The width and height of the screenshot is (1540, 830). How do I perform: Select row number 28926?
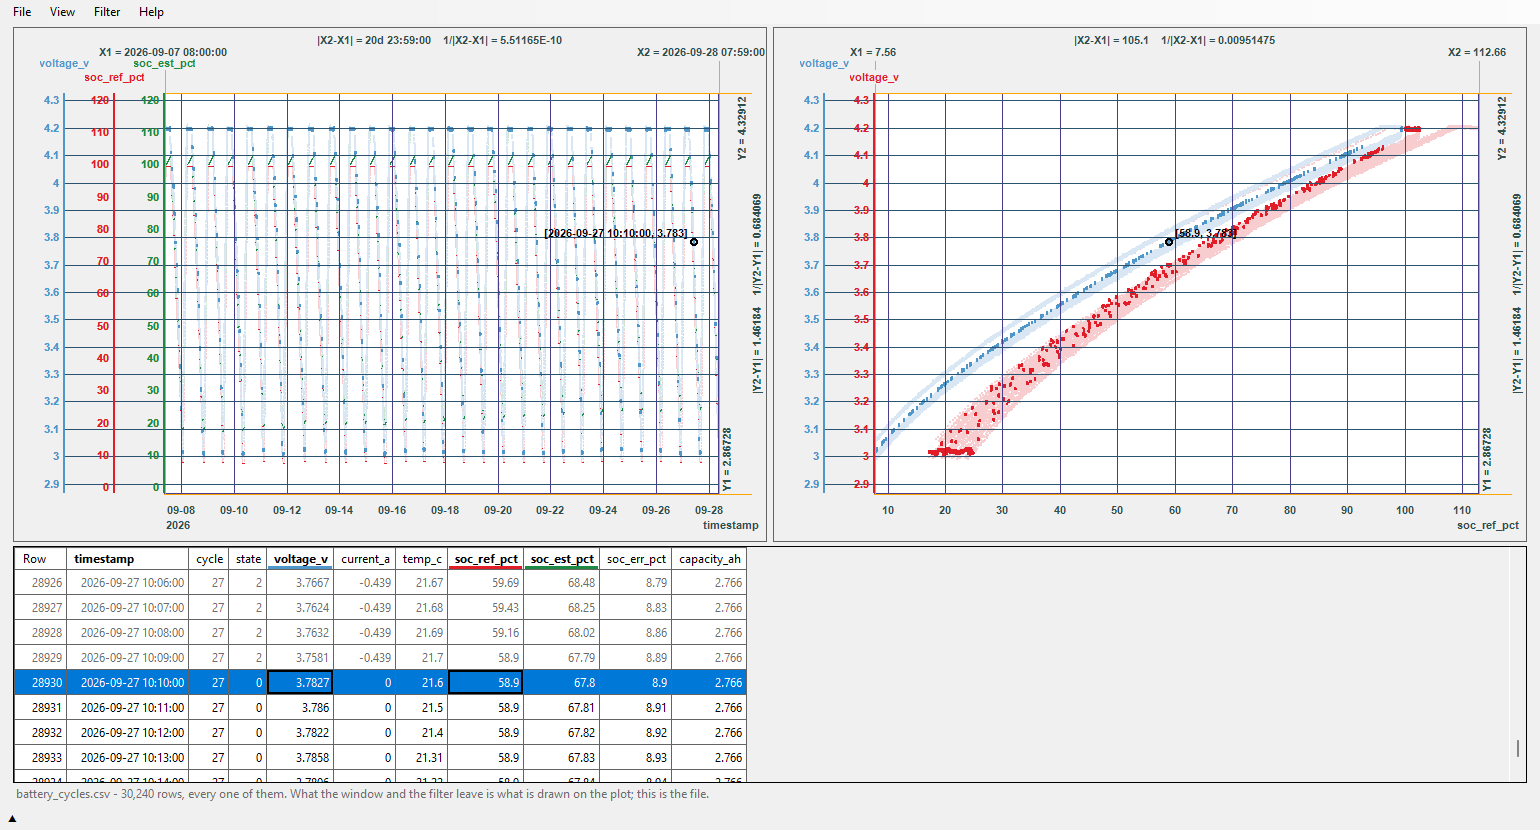pos(40,582)
